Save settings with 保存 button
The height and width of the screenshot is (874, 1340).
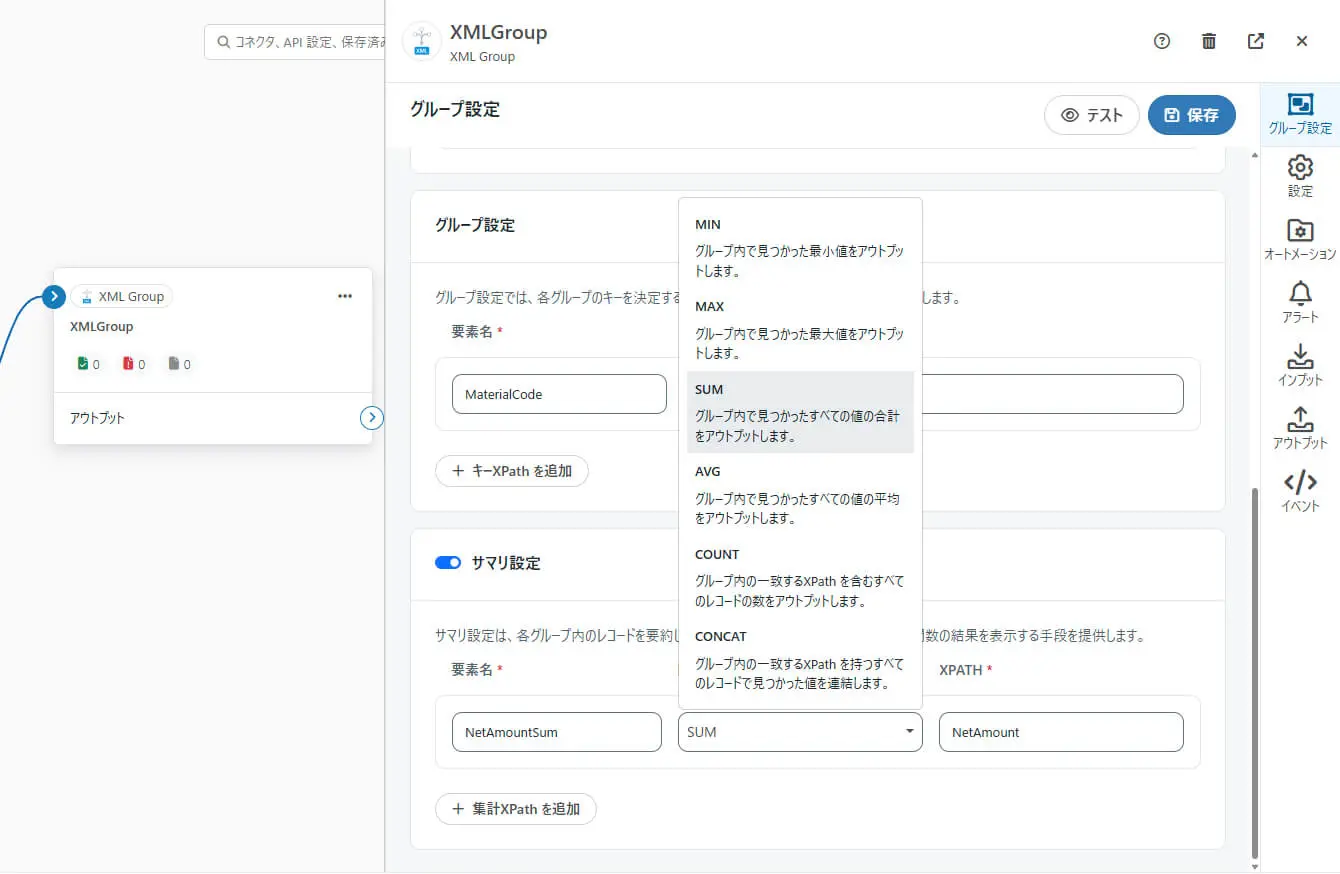click(x=1192, y=115)
